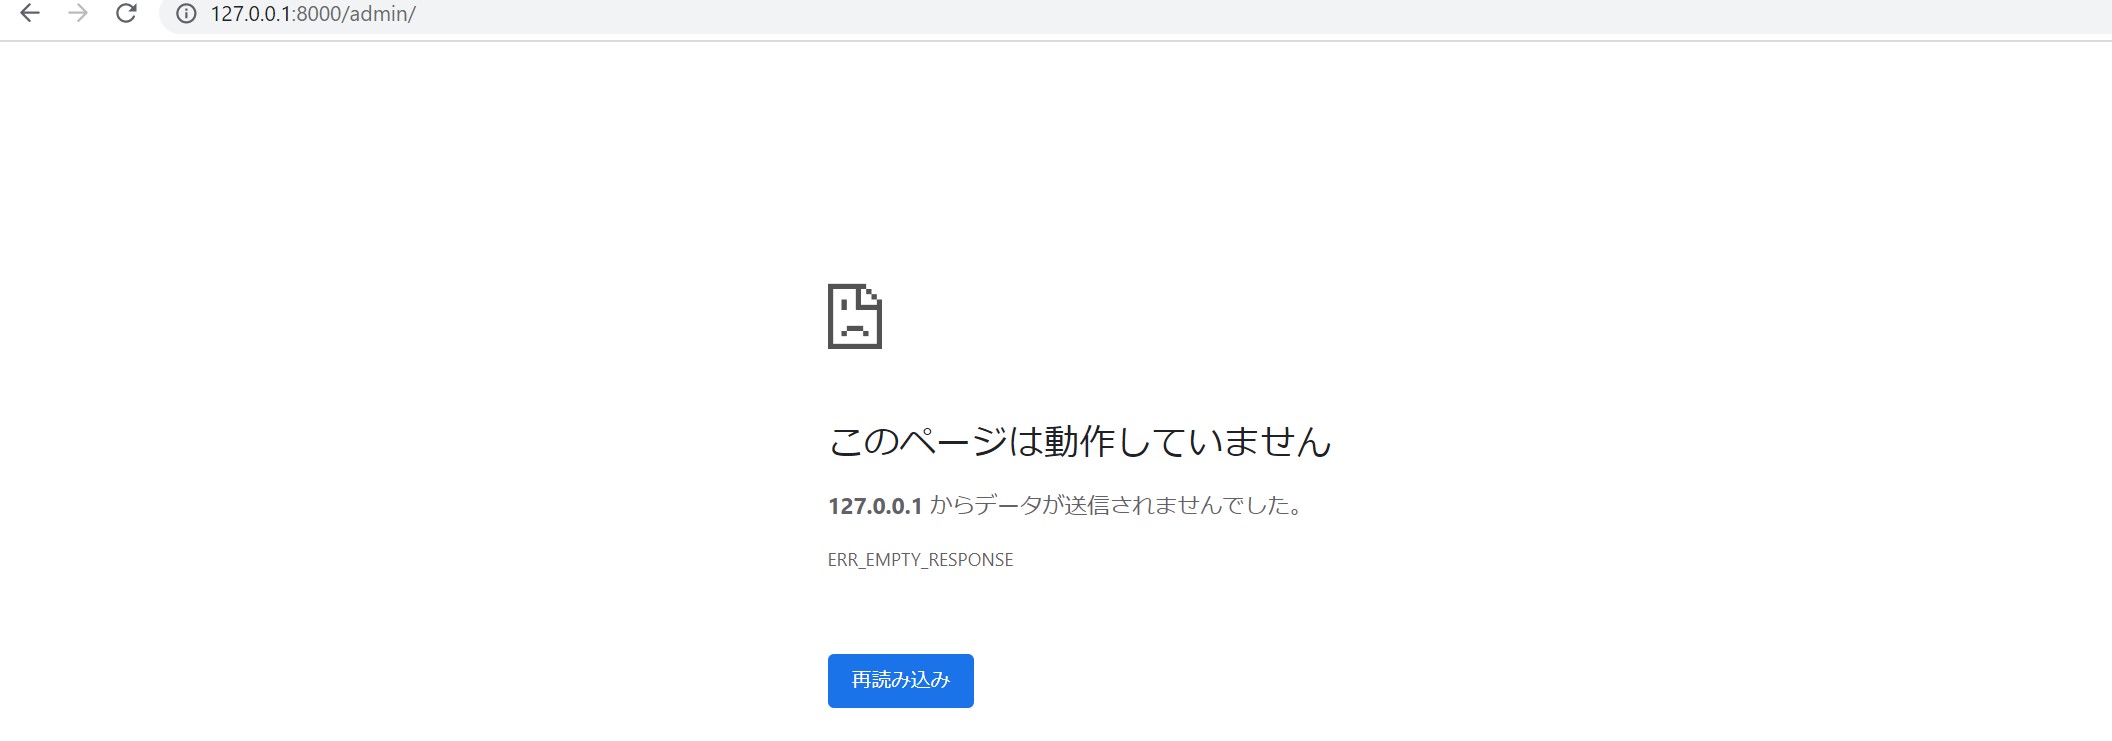Click the browser back arrow
Screen dimensions: 2112x741
coord(30,14)
